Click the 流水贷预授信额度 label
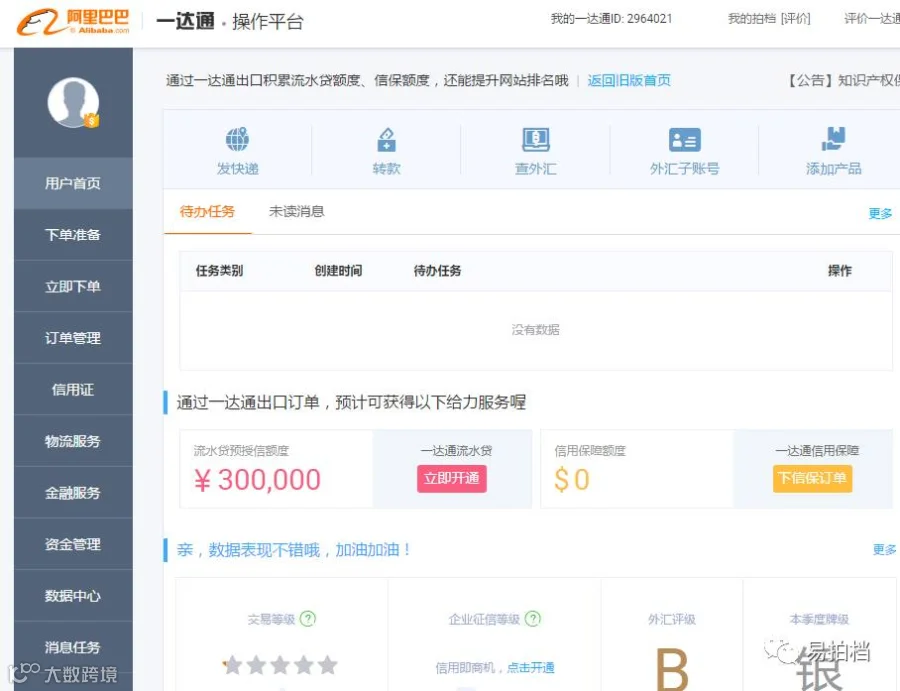 (x=241, y=451)
